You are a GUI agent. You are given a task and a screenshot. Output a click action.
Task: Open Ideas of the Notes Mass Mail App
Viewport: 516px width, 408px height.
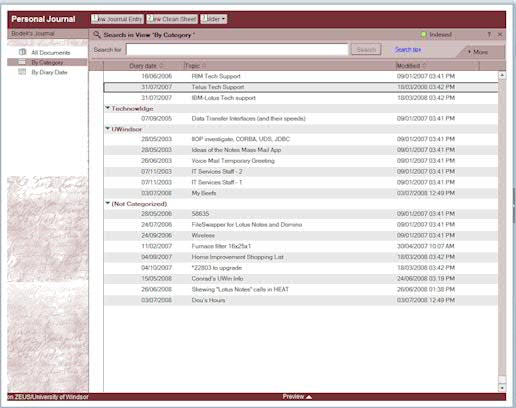click(301, 150)
